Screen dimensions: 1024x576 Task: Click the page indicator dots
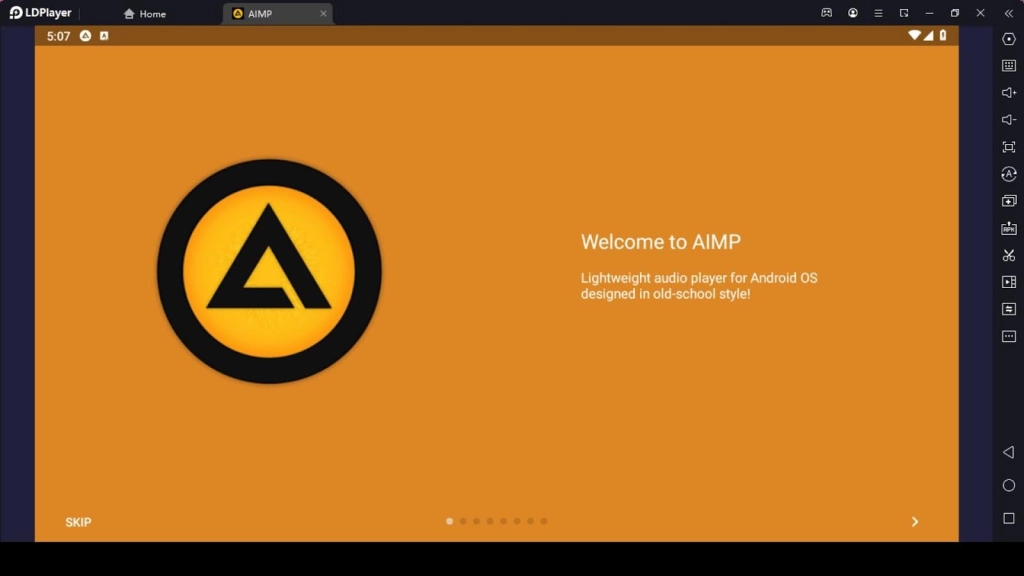click(x=496, y=521)
